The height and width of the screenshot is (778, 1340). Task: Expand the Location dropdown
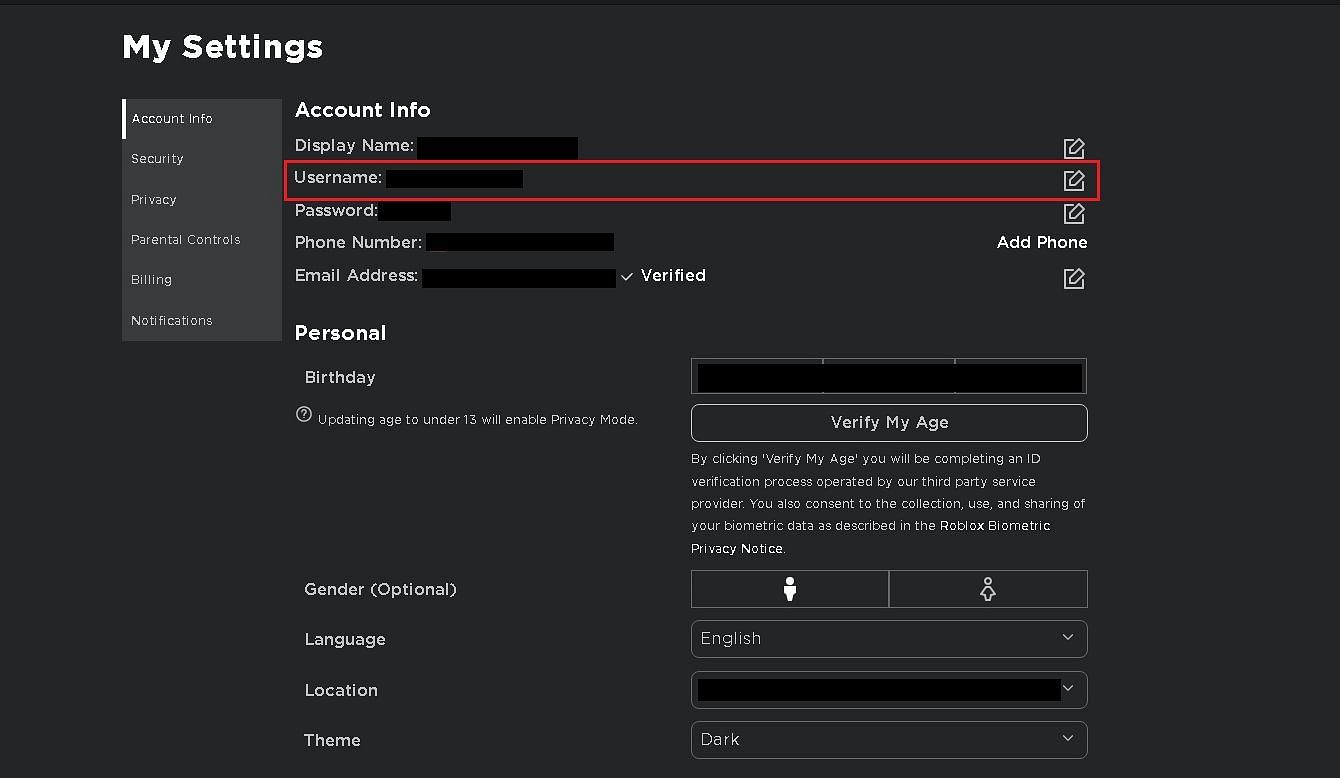tap(888, 690)
